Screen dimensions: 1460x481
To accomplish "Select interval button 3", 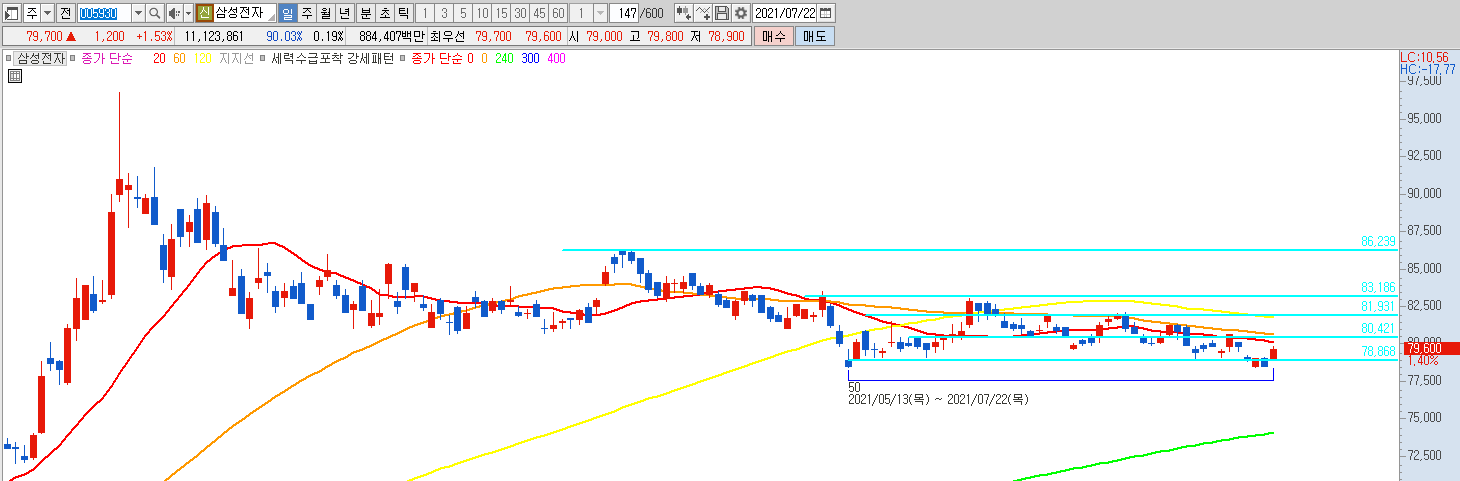I will pos(444,13).
